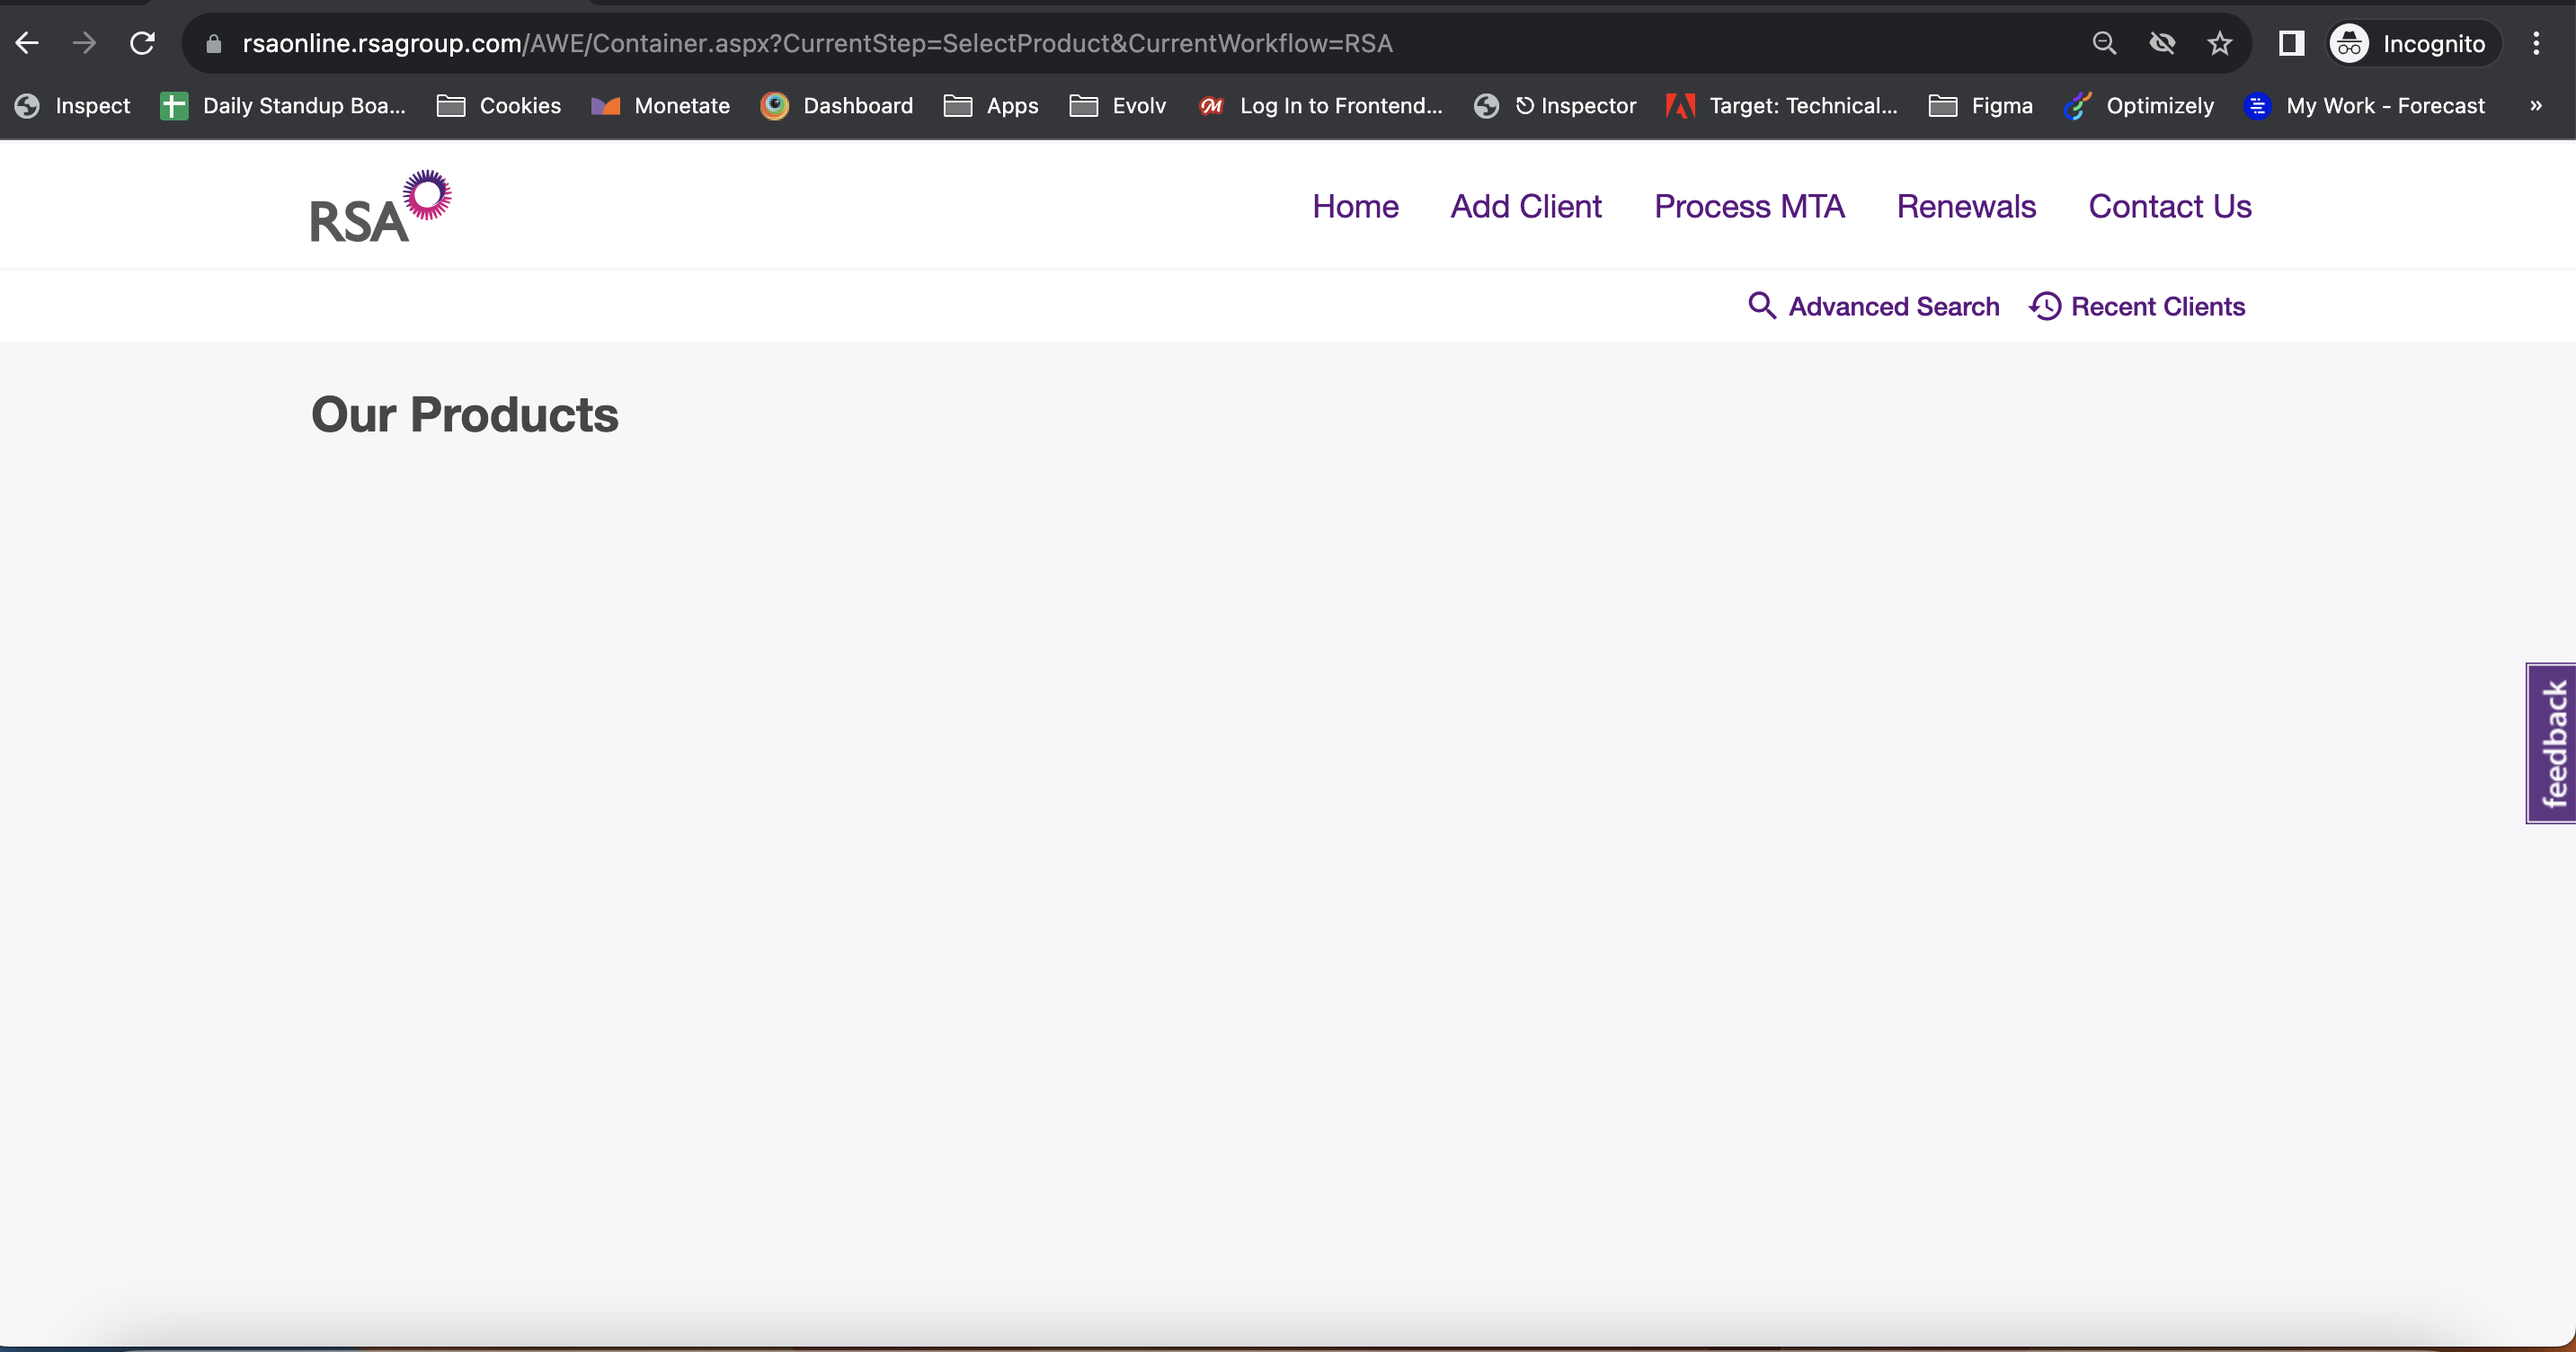Open the browser side panel icon
The image size is (2576, 1352).
(2291, 43)
